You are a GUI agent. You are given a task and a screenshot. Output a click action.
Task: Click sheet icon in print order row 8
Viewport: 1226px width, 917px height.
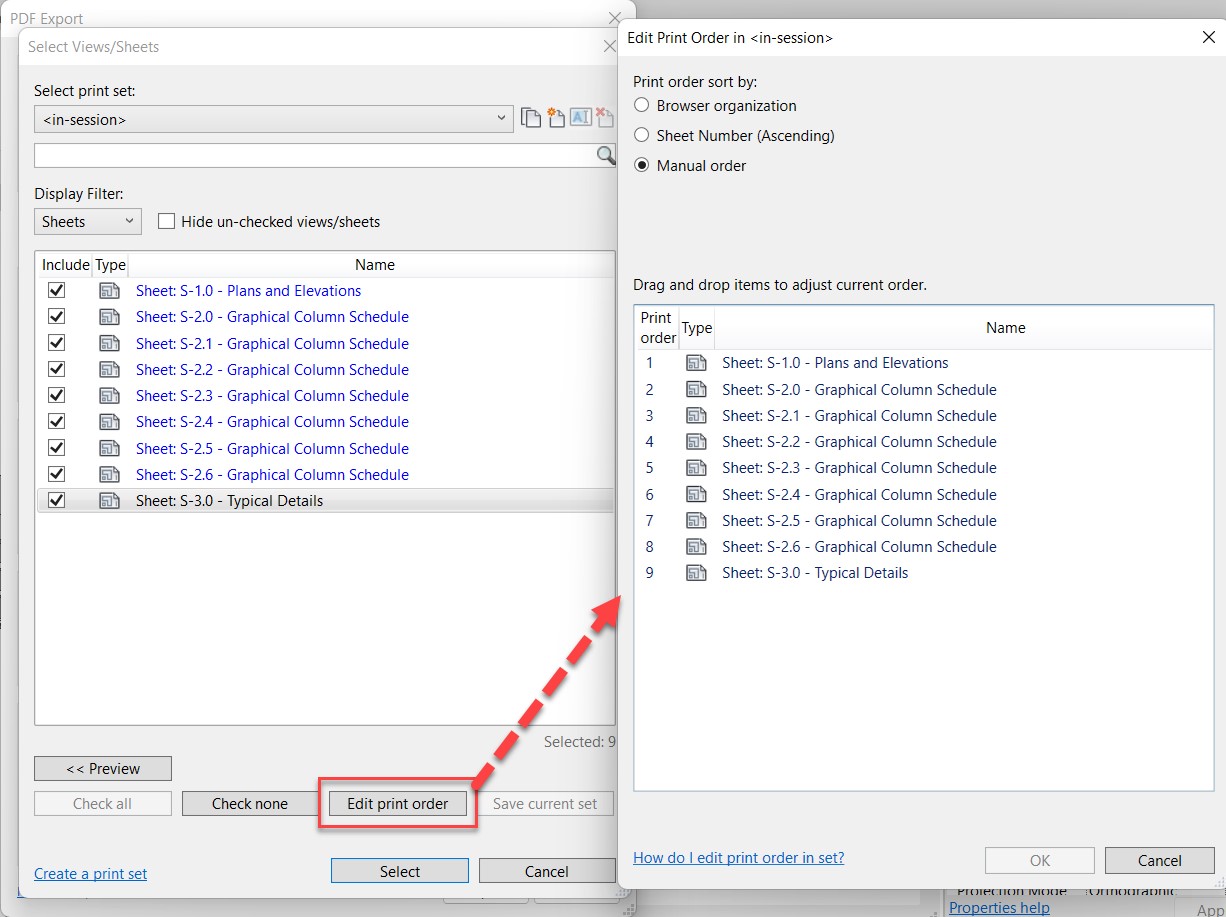[x=696, y=547]
